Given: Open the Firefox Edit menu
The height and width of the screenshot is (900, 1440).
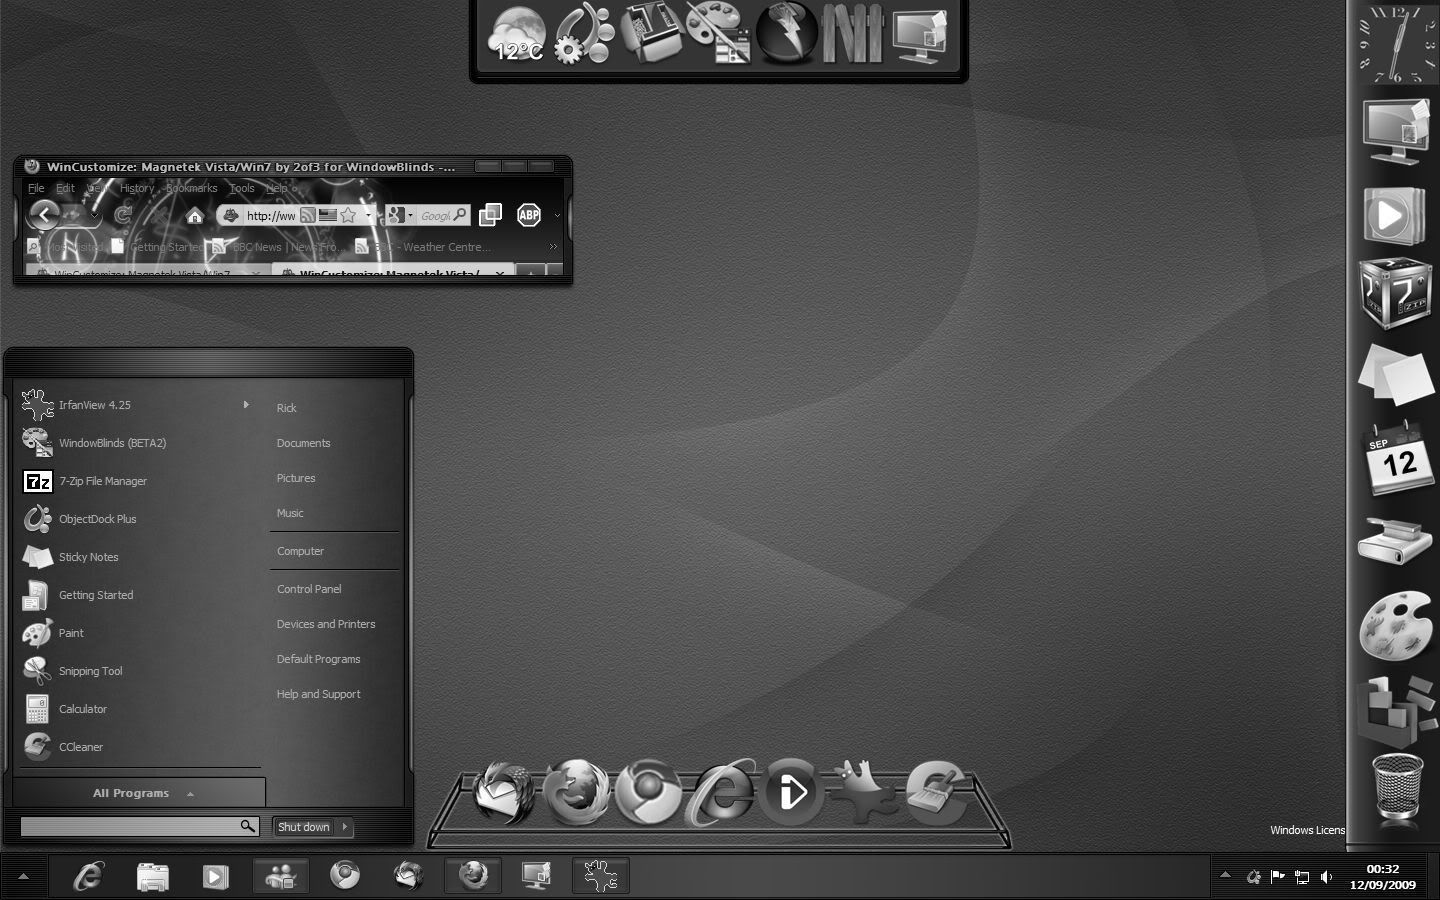Looking at the screenshot, I should [65, 188].
